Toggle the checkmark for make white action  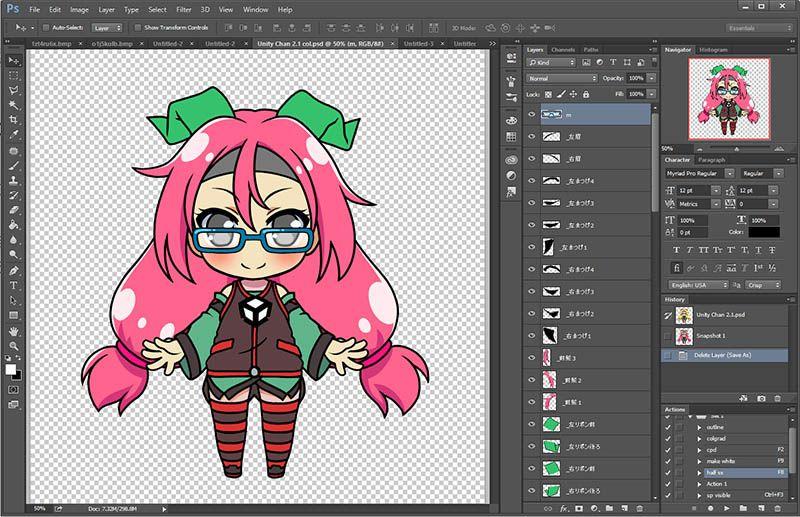tap(668, 461)
